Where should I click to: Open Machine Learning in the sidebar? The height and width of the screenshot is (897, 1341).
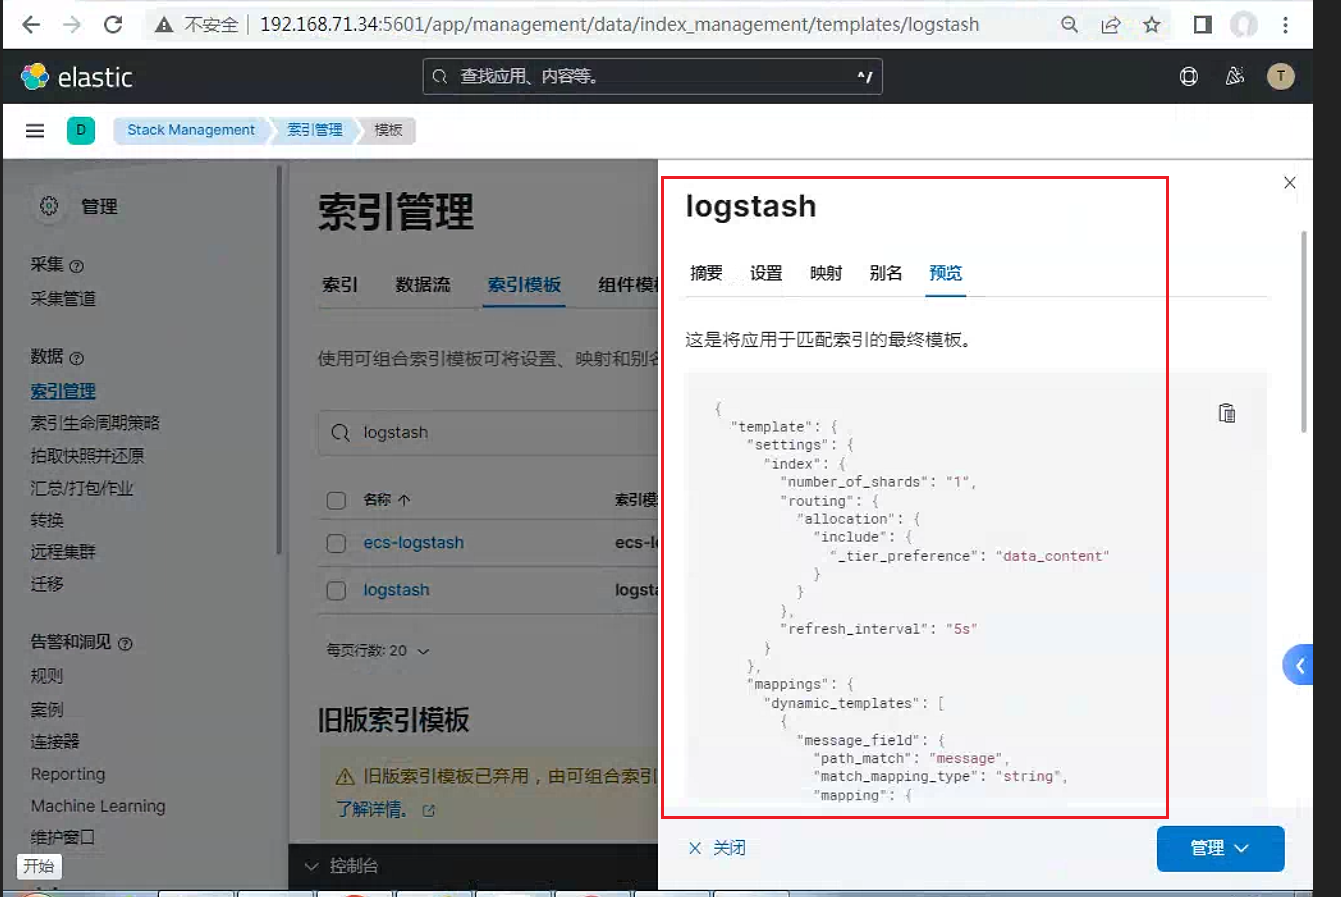point(98,806)
